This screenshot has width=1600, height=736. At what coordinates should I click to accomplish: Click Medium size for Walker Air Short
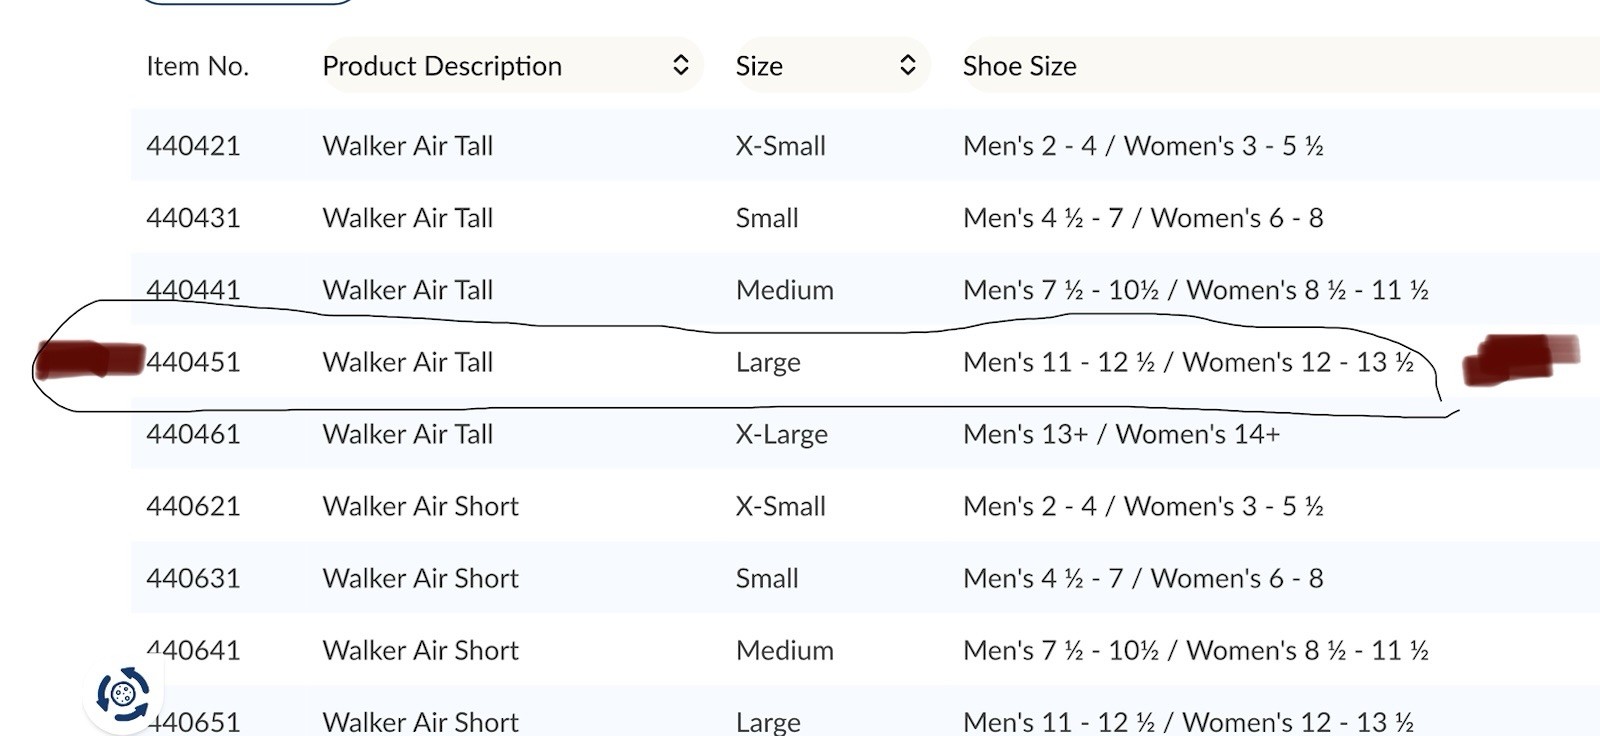click(785, 650)
